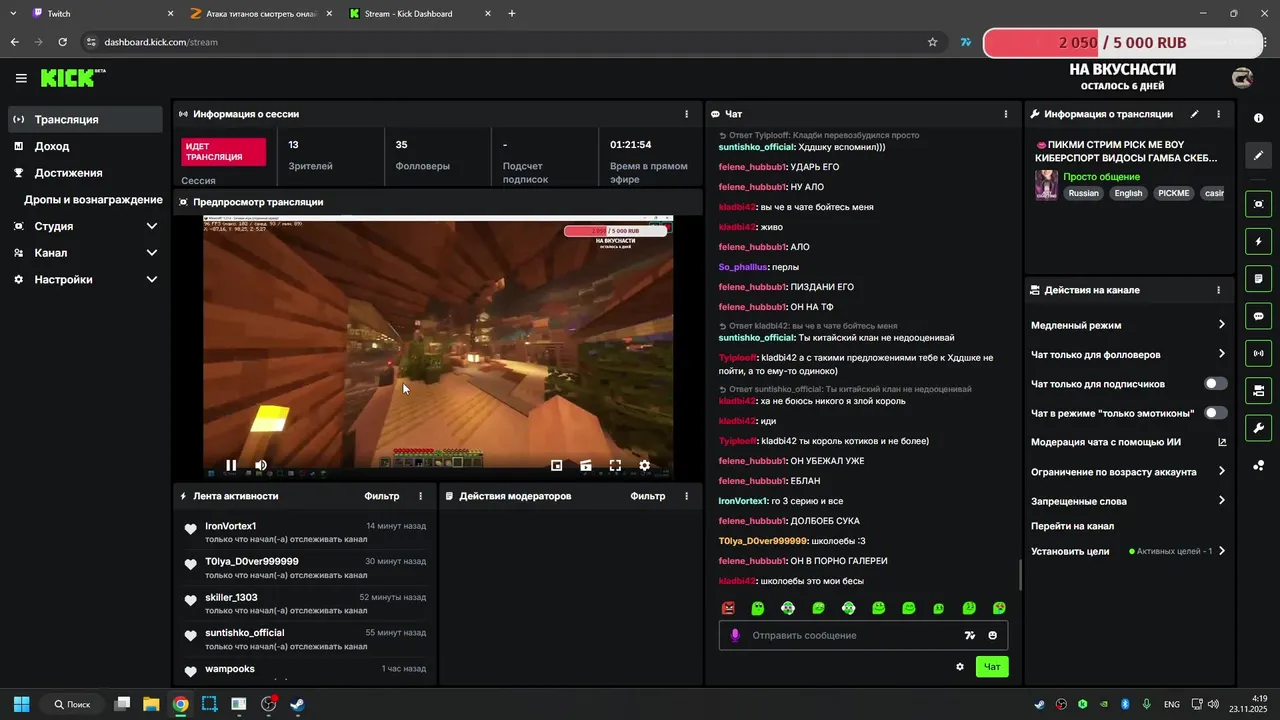The height and width of the screenshot is (720, 1280).
Task: Click the PICKME tag
Action: pyautogui.click(x=1173, y=193)
